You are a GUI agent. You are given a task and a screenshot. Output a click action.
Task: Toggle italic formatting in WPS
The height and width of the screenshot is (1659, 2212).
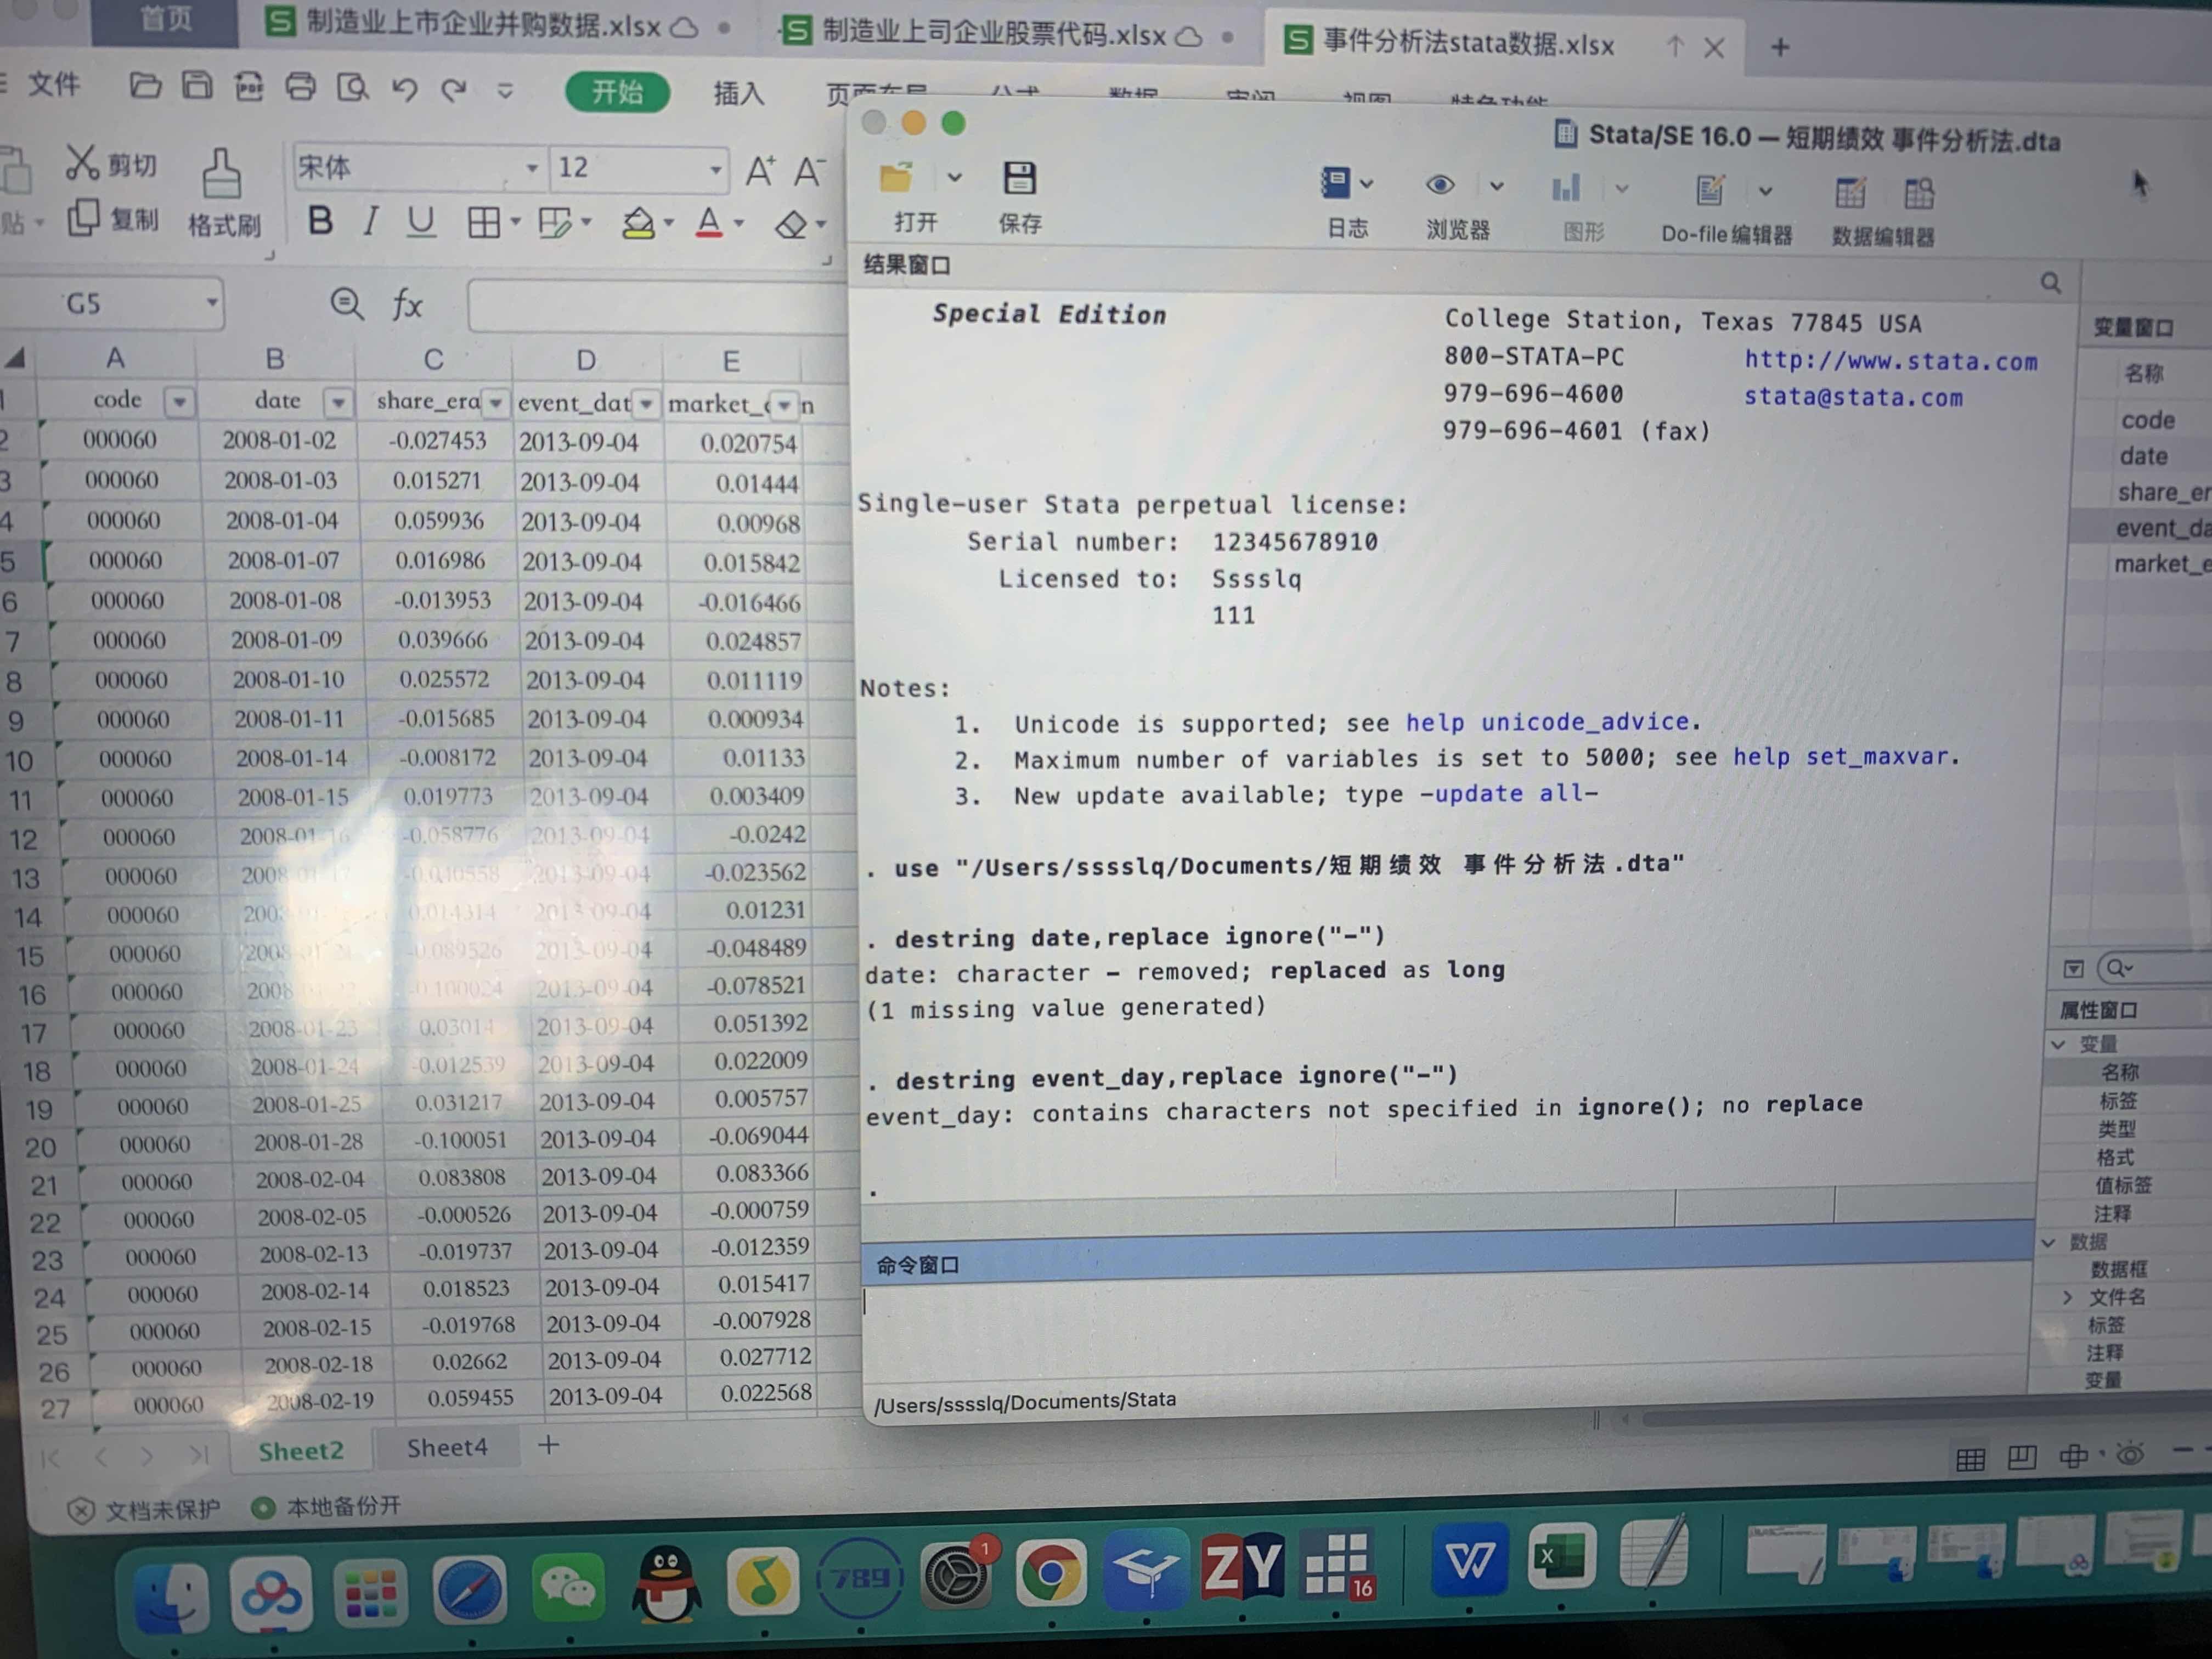(370, 220)
